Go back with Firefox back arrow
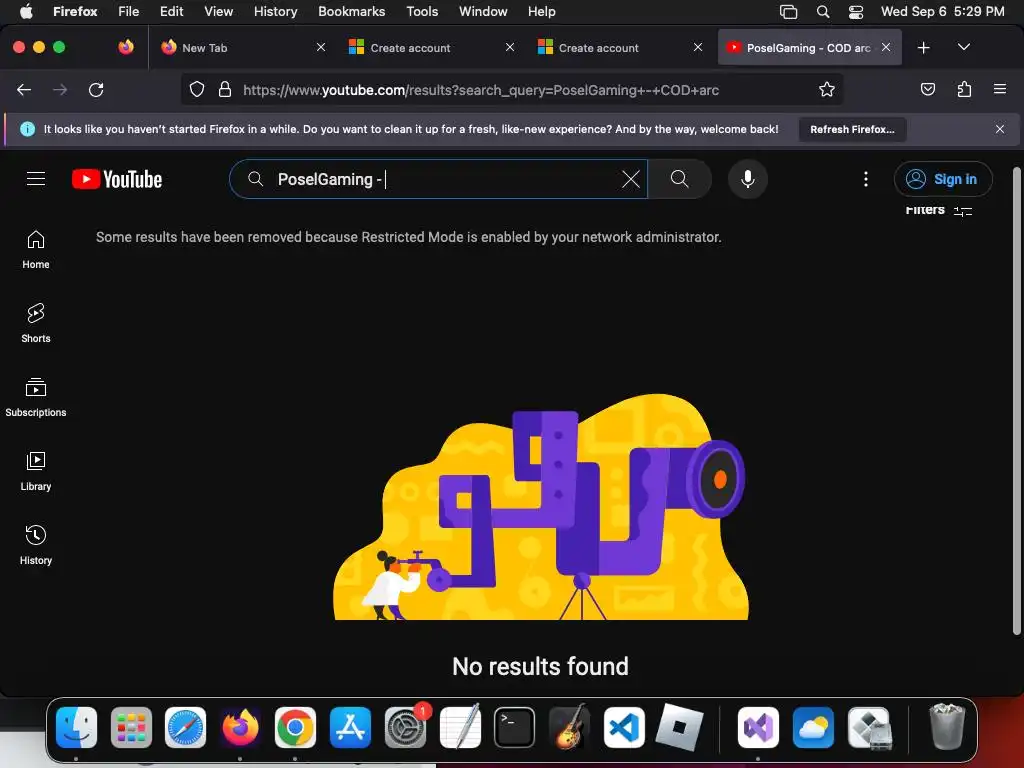 (x=24, y=90)
